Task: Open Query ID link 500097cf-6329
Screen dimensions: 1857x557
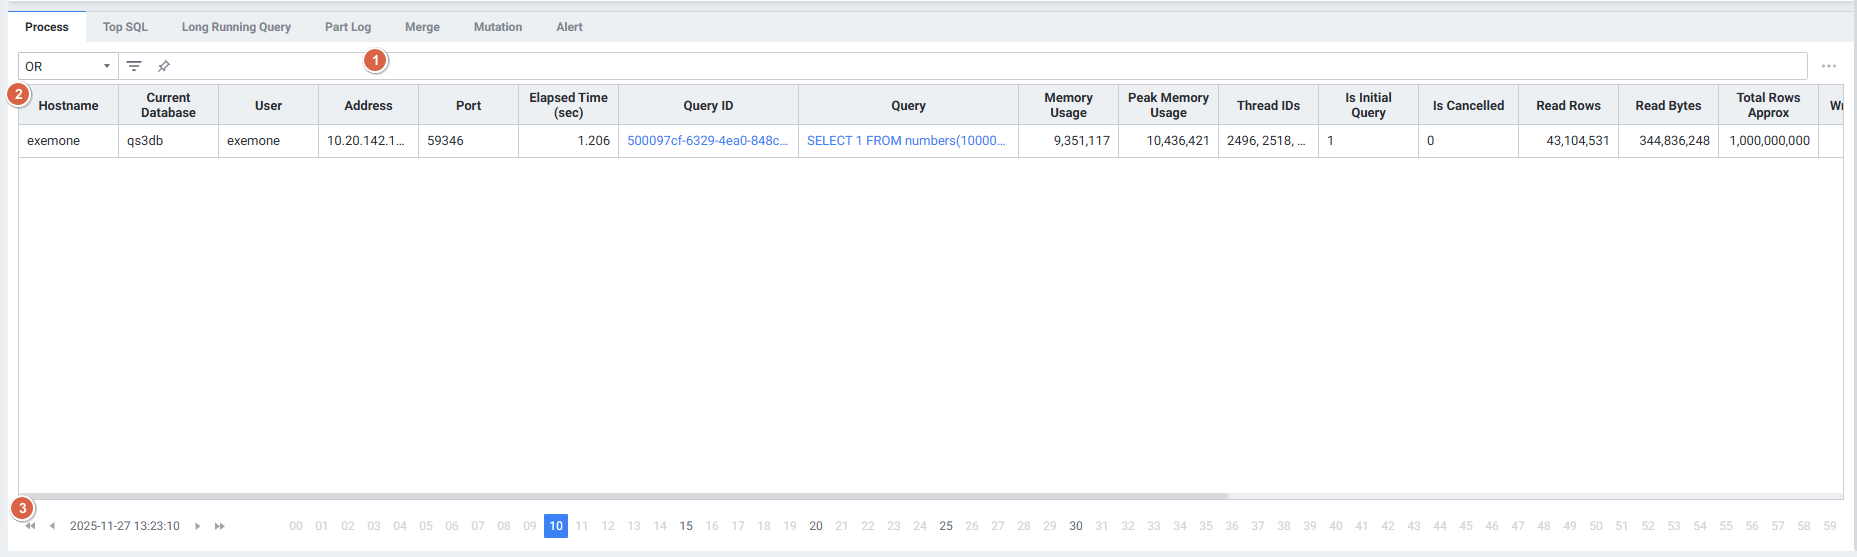Action: [707, 141]
